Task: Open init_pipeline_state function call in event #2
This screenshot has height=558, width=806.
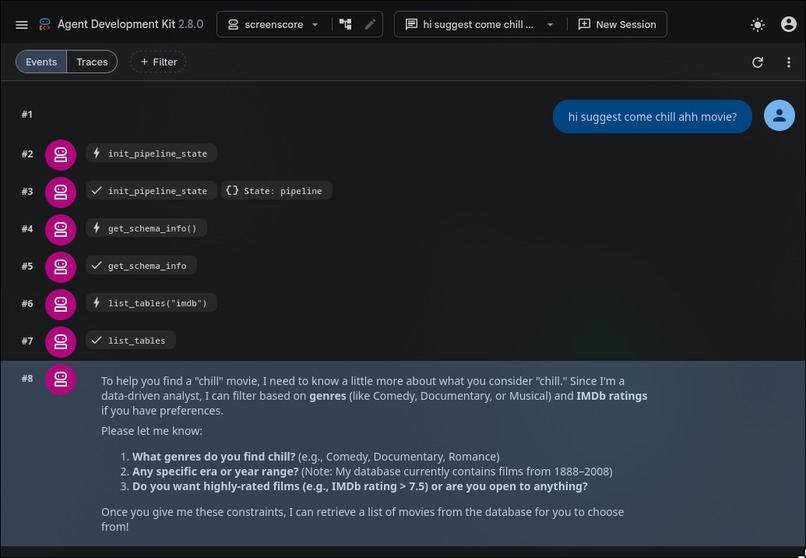Action: coord(151,153)
